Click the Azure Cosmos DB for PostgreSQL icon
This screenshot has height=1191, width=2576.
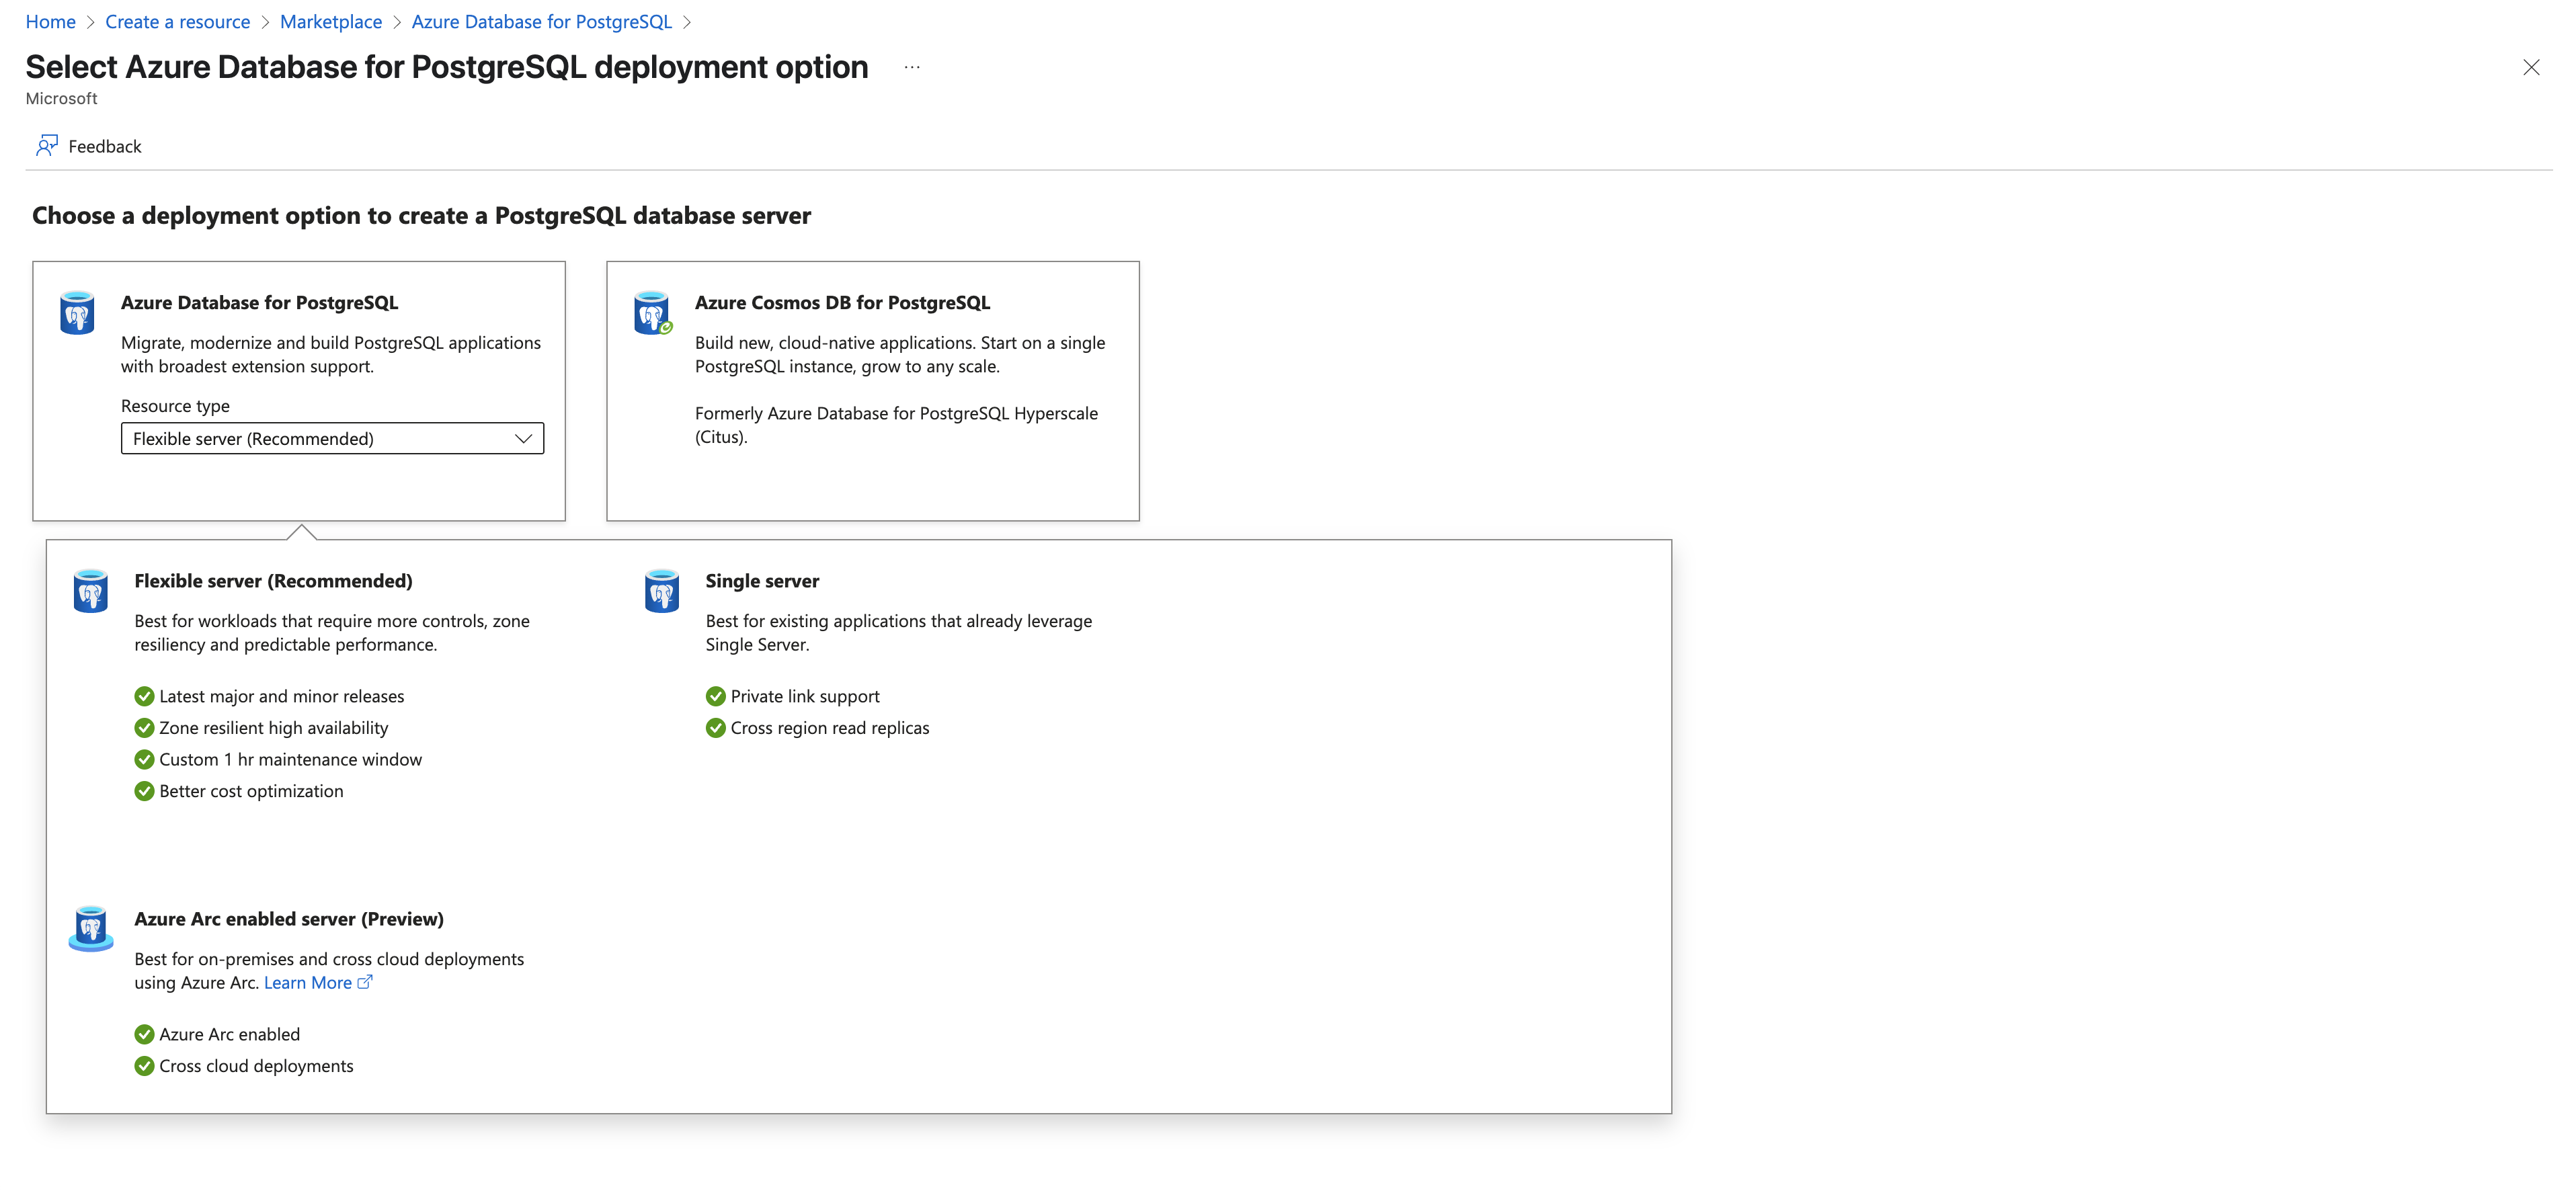652,313
